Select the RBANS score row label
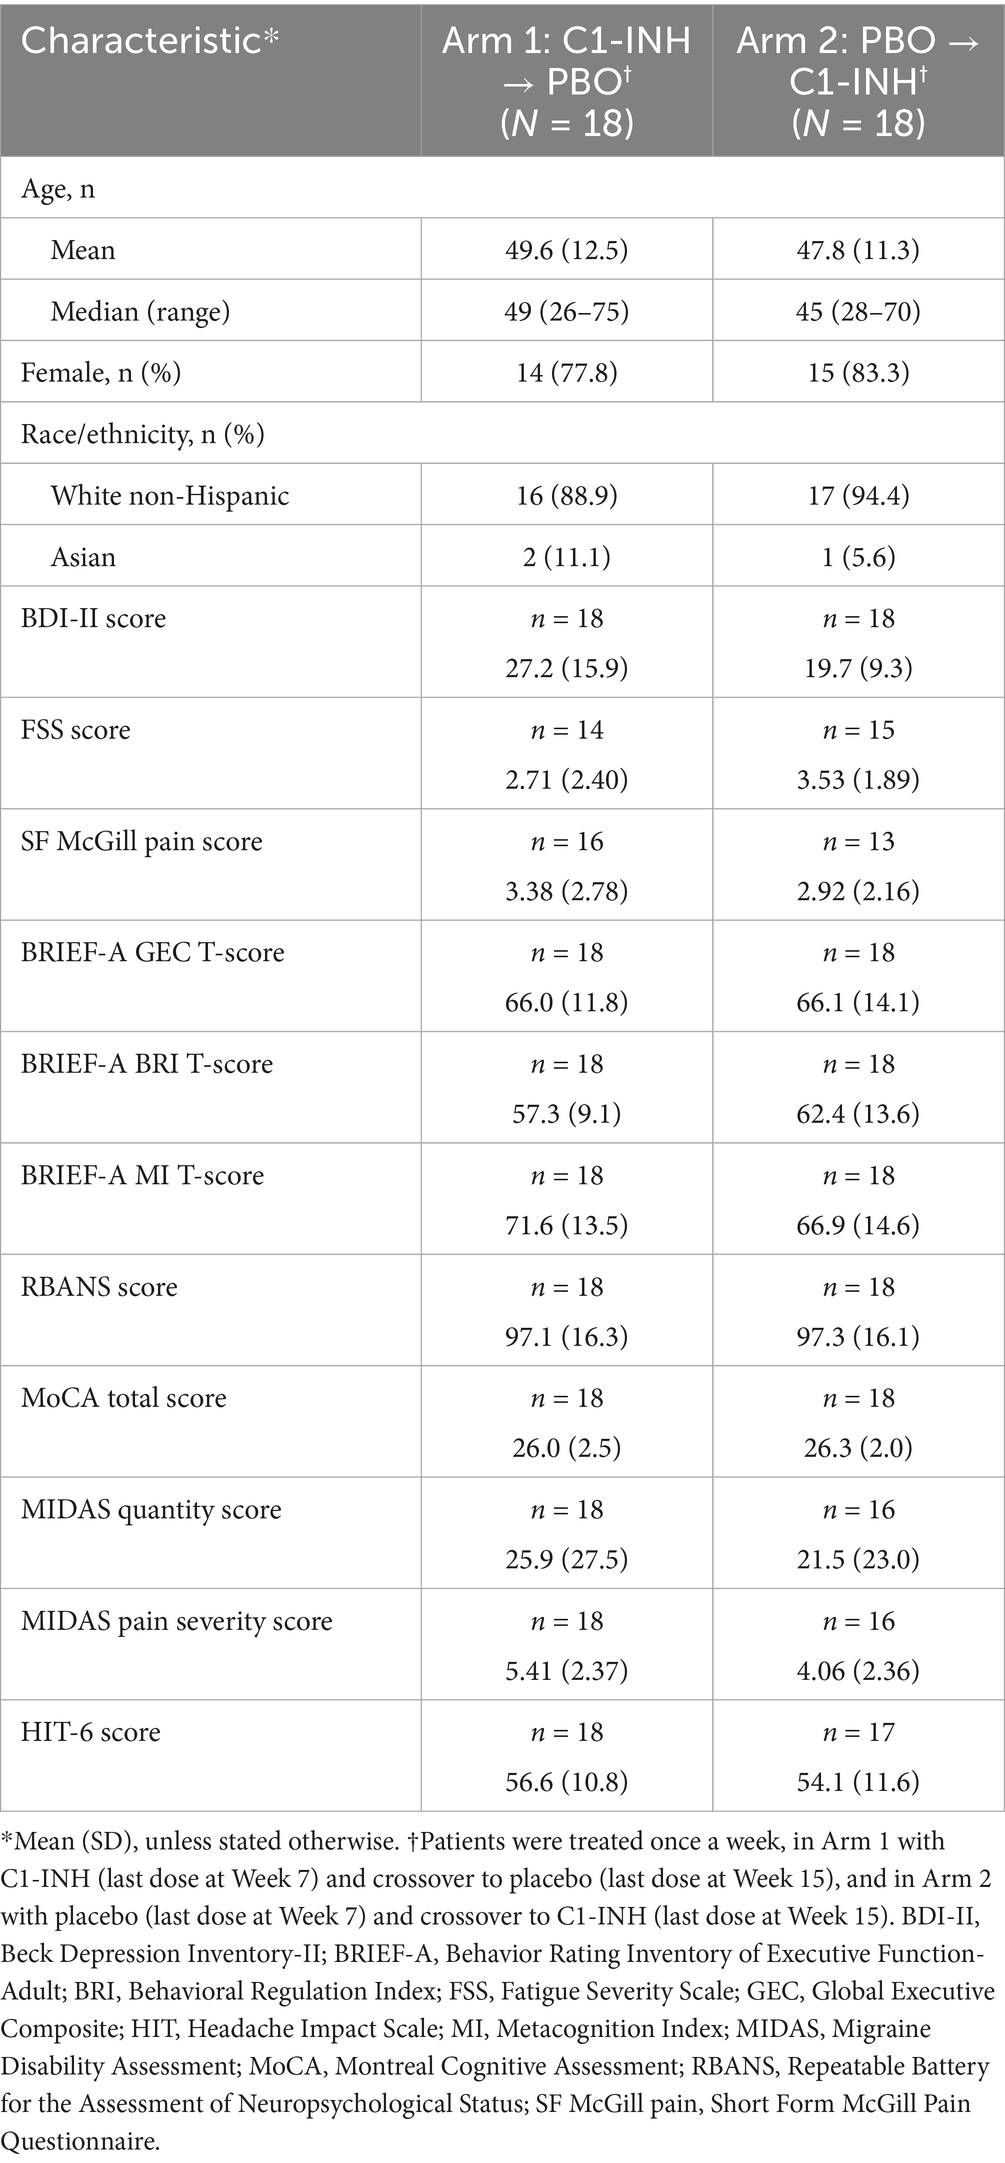Image resolution: width=1005 pixels, height=2163 pixels. (x=99, y=1286)
